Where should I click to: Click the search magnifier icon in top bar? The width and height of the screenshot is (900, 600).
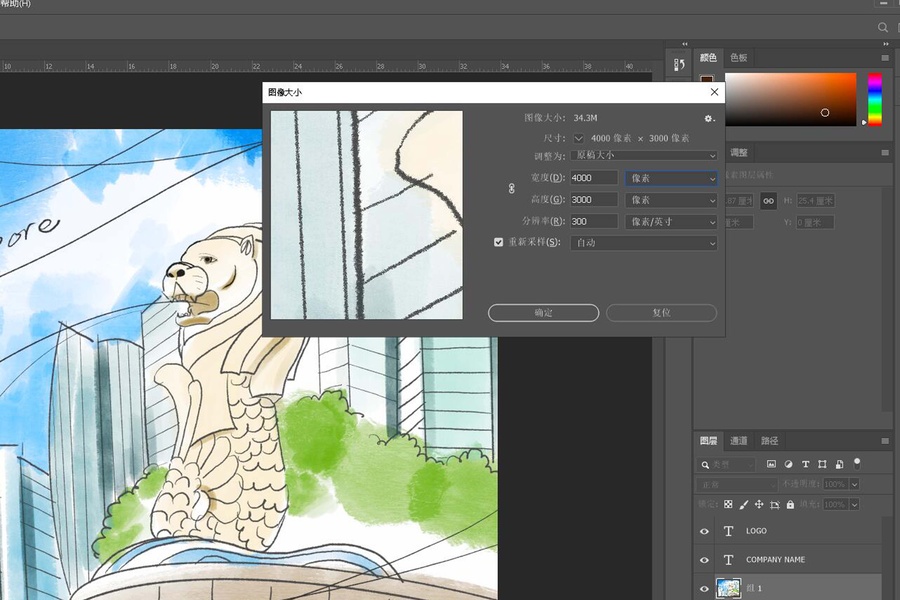click(883, 27)
